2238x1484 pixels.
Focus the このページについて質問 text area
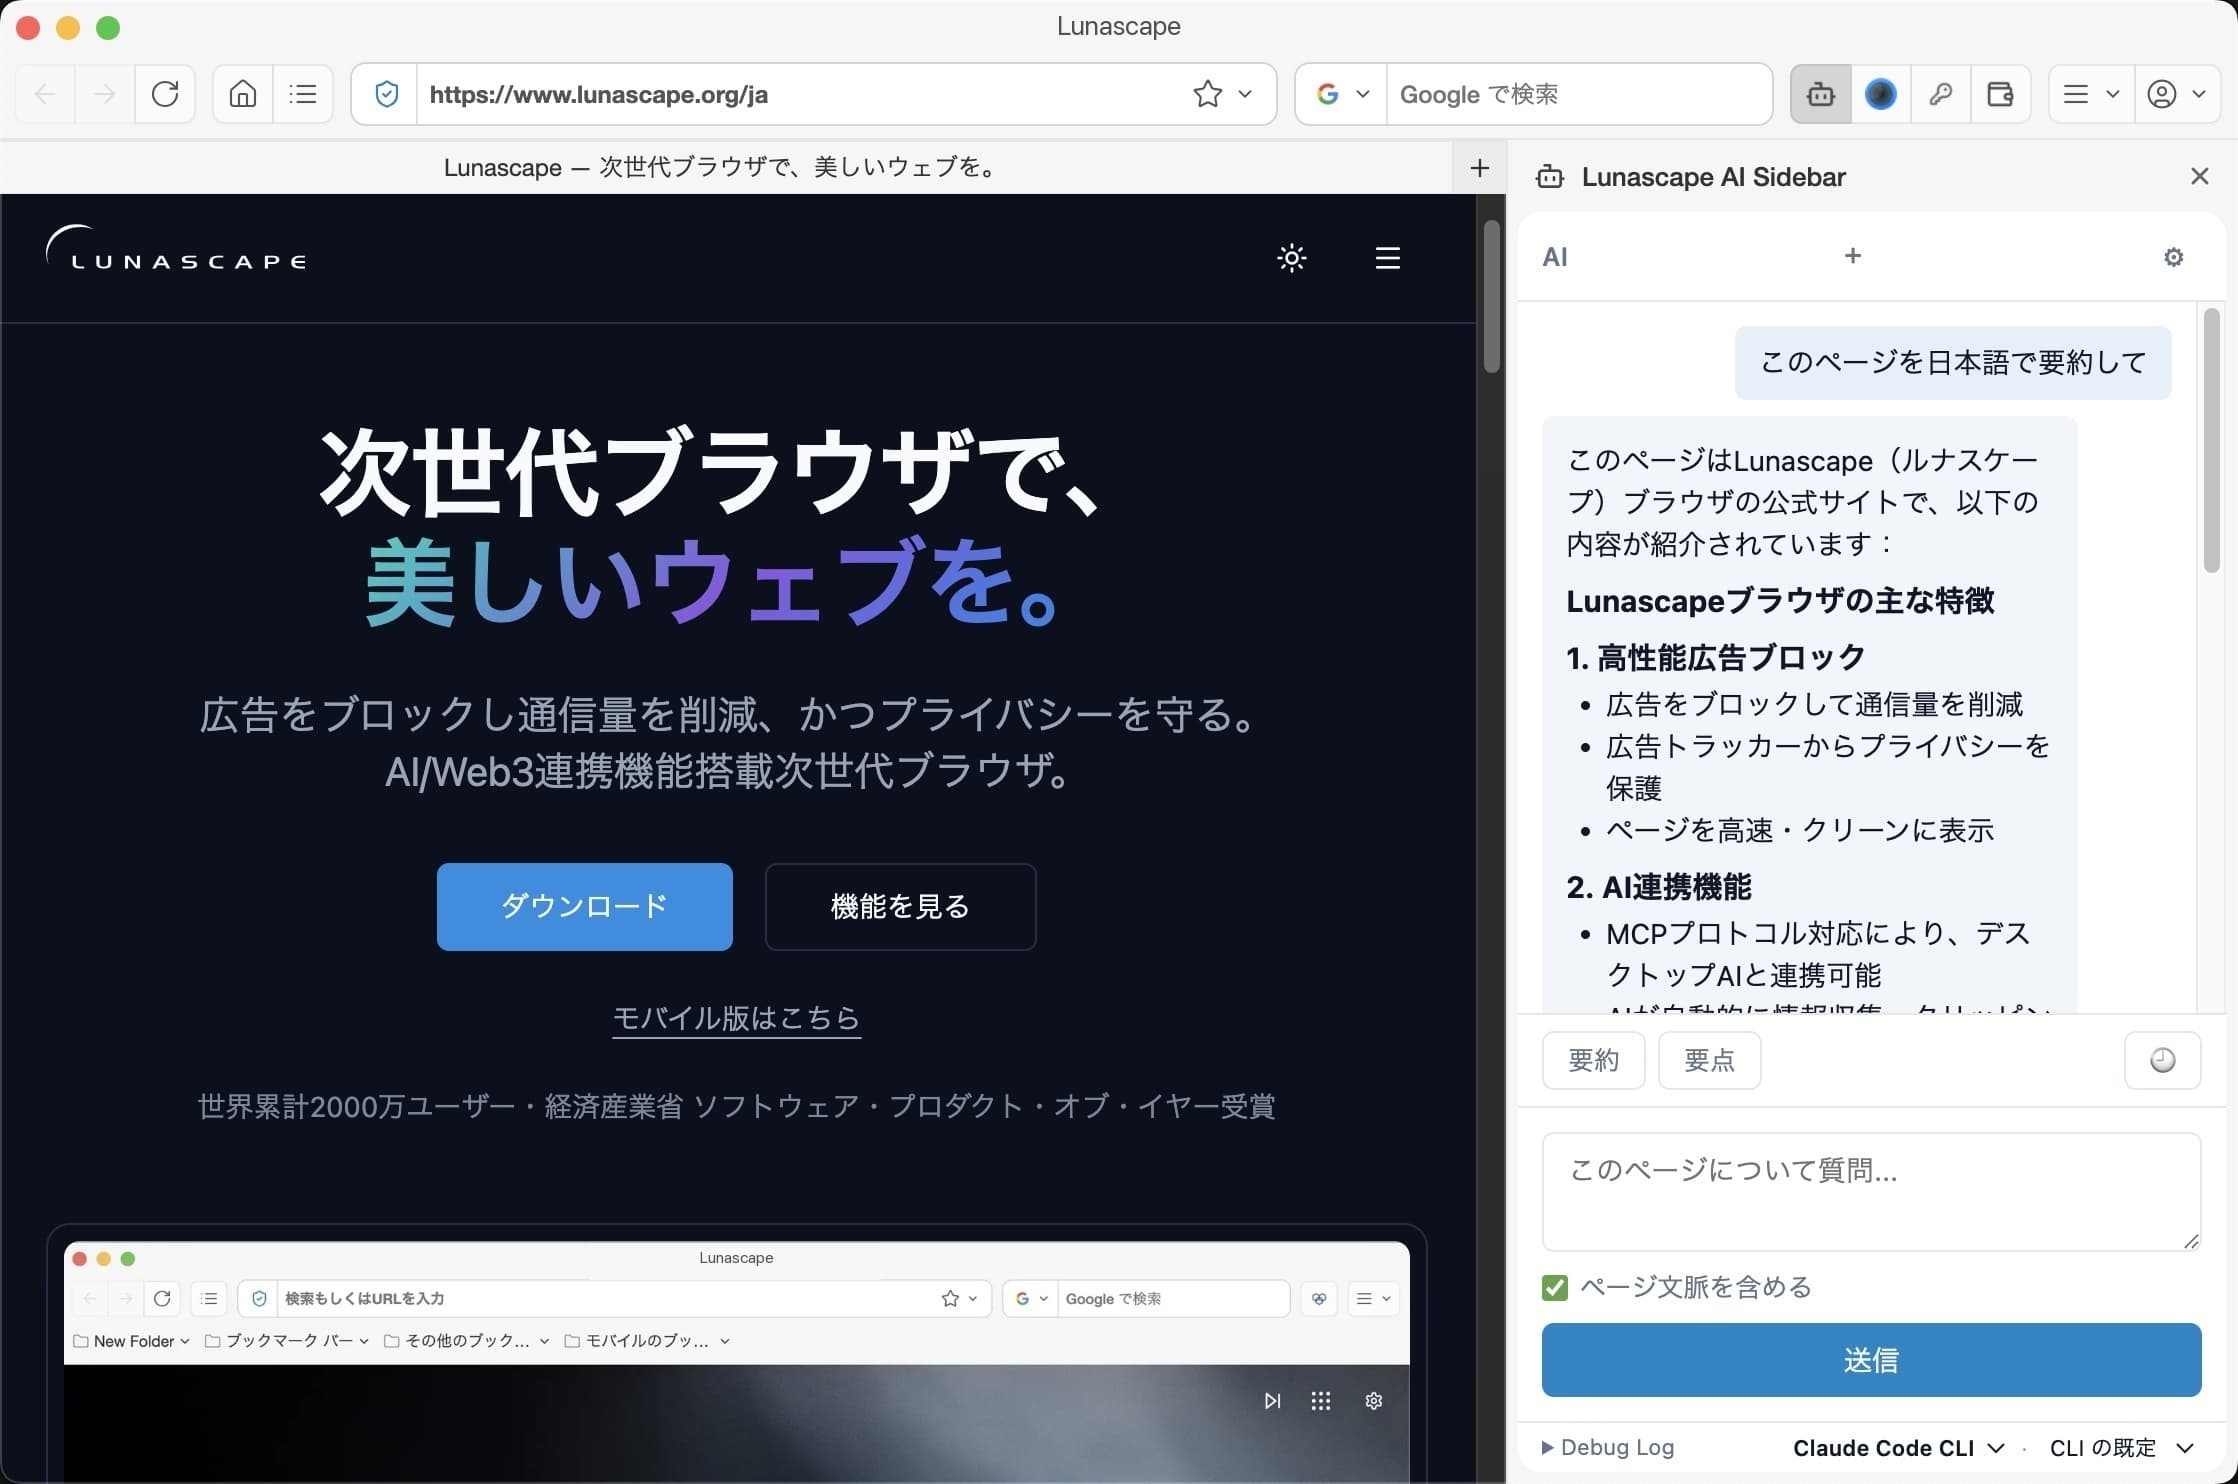(x=1871, y=1191)
